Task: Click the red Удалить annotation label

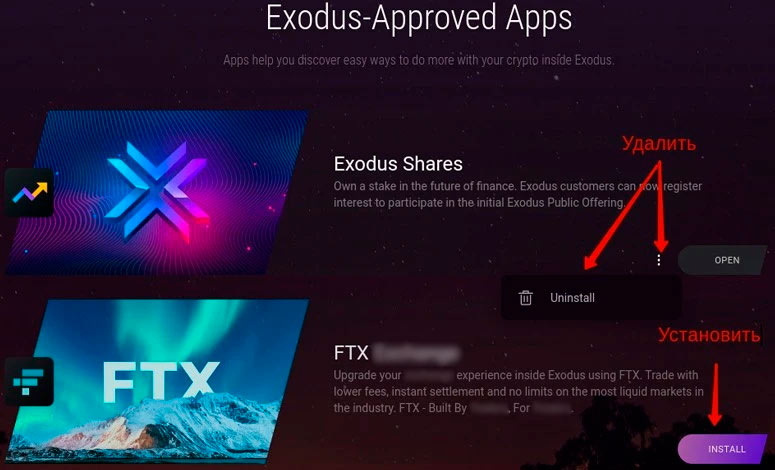Action: (658, 143)
